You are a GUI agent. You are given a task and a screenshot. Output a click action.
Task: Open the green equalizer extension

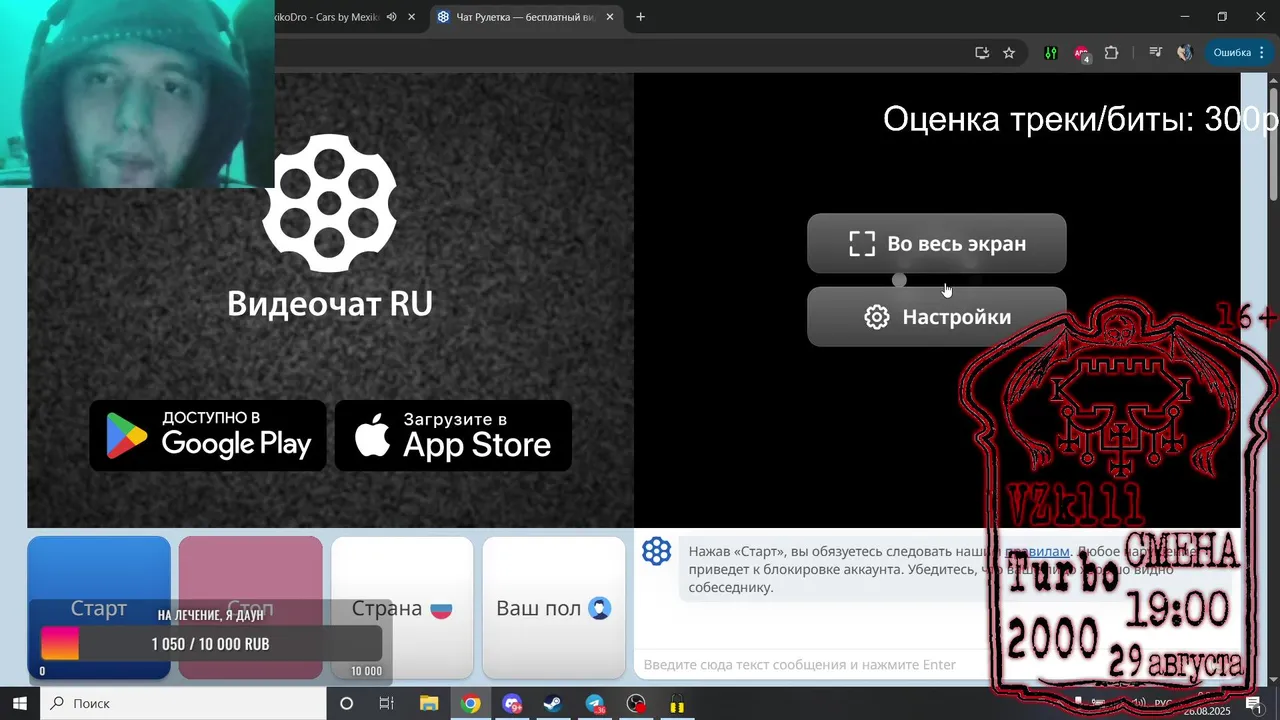(x=1051, y=53)
